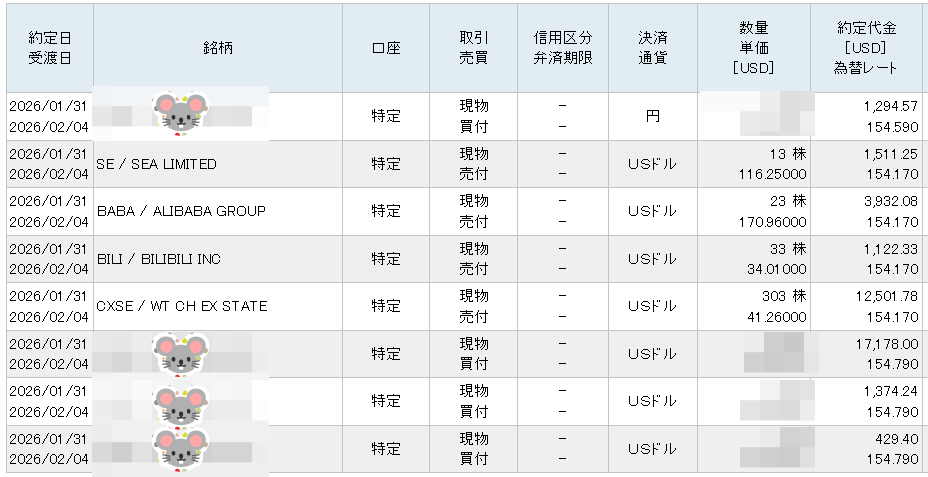Click the BILI / BILIBILI INC entry

pyautogui.click(x=158, y=259)
